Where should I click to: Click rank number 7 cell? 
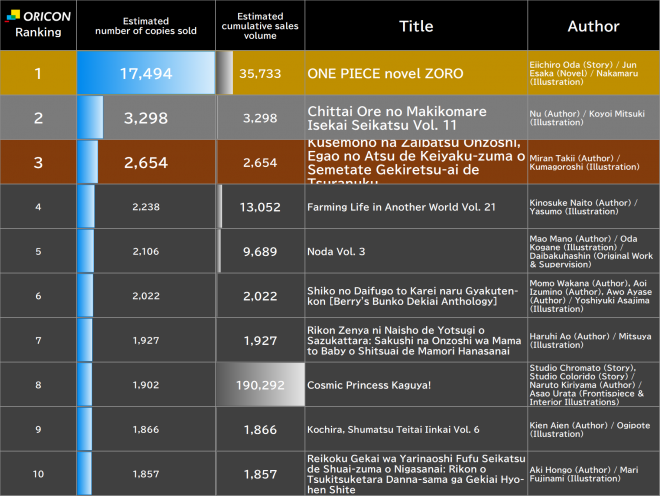click(38, 340)
